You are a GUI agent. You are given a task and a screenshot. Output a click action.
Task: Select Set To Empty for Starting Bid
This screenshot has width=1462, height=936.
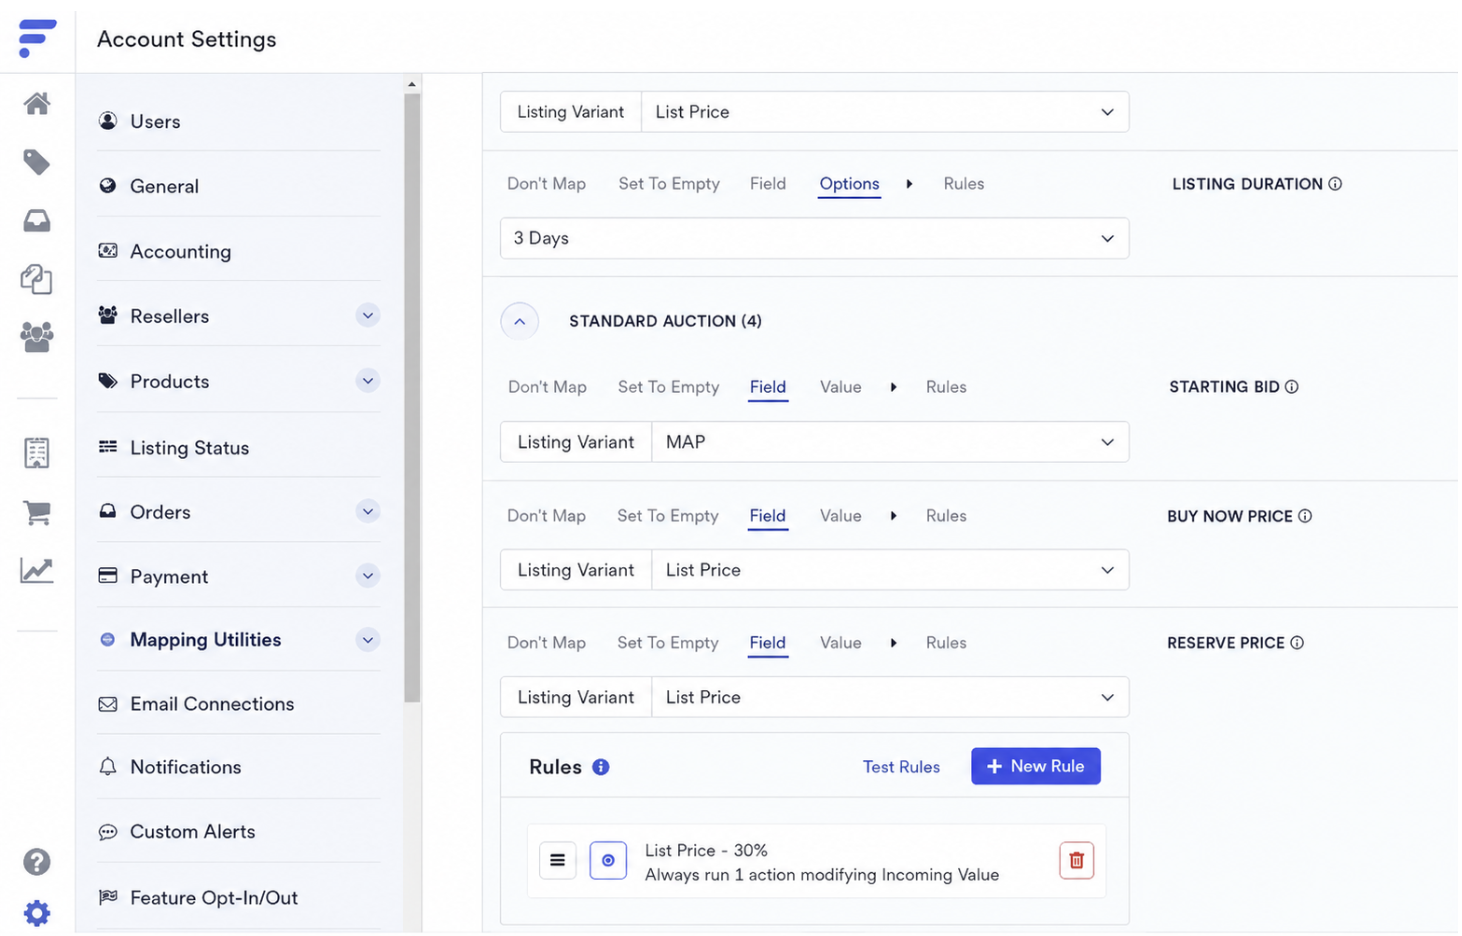(669, 387)
